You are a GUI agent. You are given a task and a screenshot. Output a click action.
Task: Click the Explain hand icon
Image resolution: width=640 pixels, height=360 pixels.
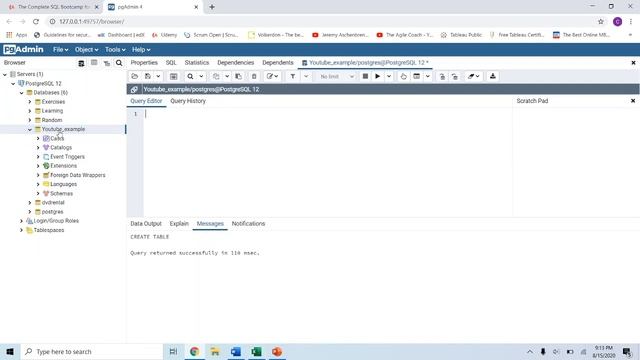pyautogui.click(x=403, y=76)
